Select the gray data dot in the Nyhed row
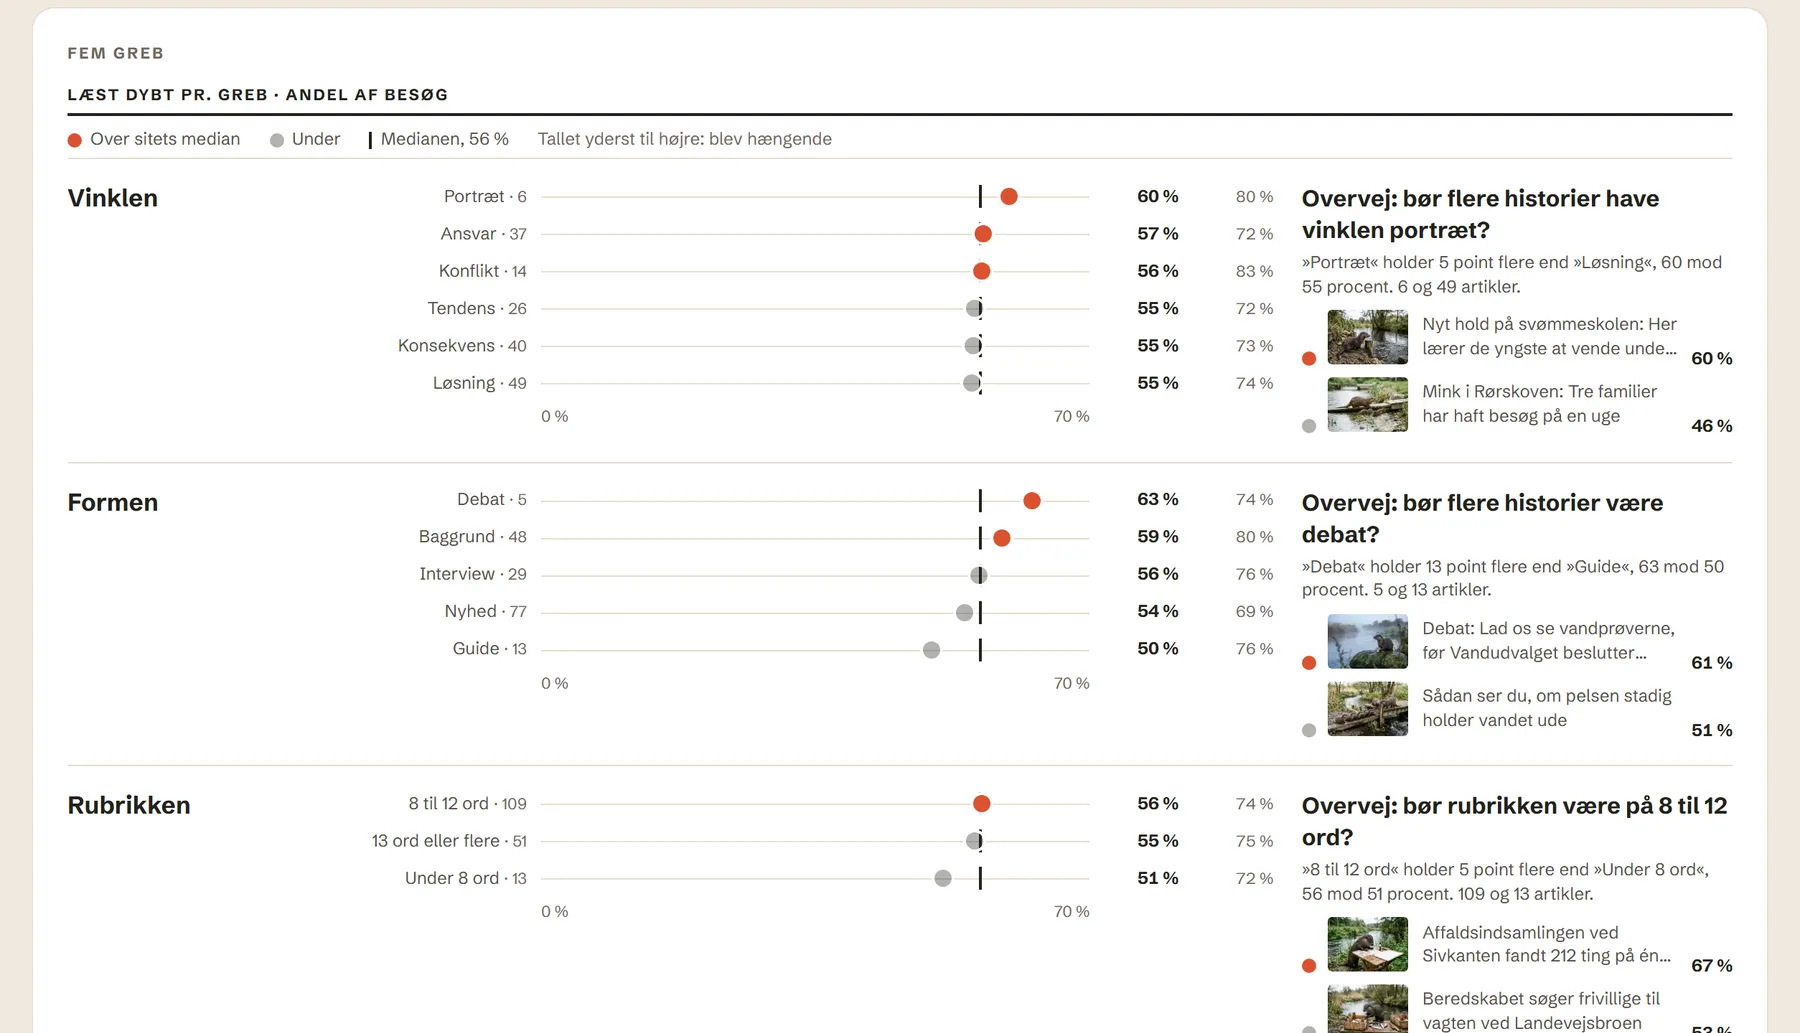Image resolution: width=1800 pixels, height=1033 pixels. [x=964, y=612]
